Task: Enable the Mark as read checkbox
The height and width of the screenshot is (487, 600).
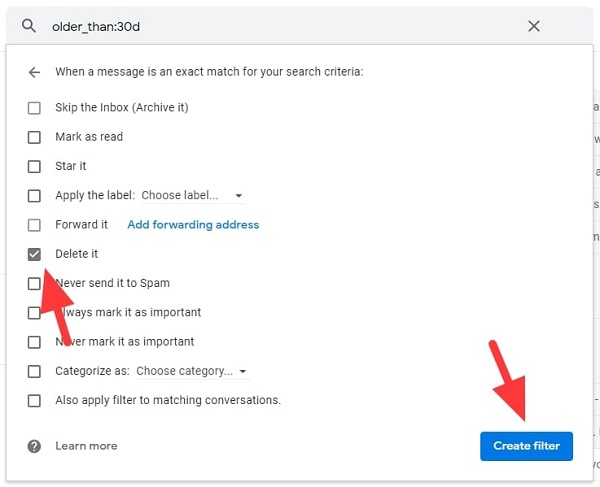Action: tap(35, 137)
